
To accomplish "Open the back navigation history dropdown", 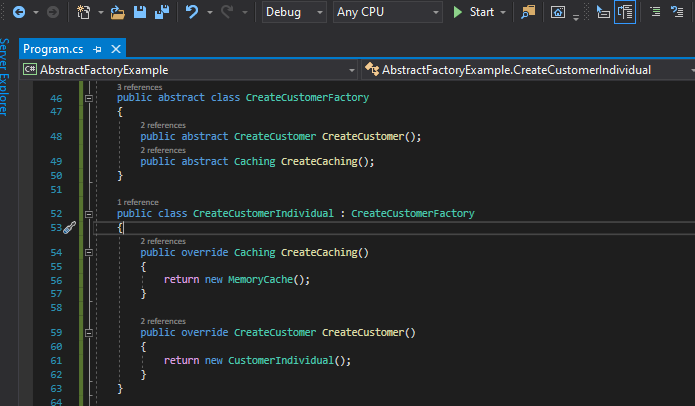I will 35,12.
